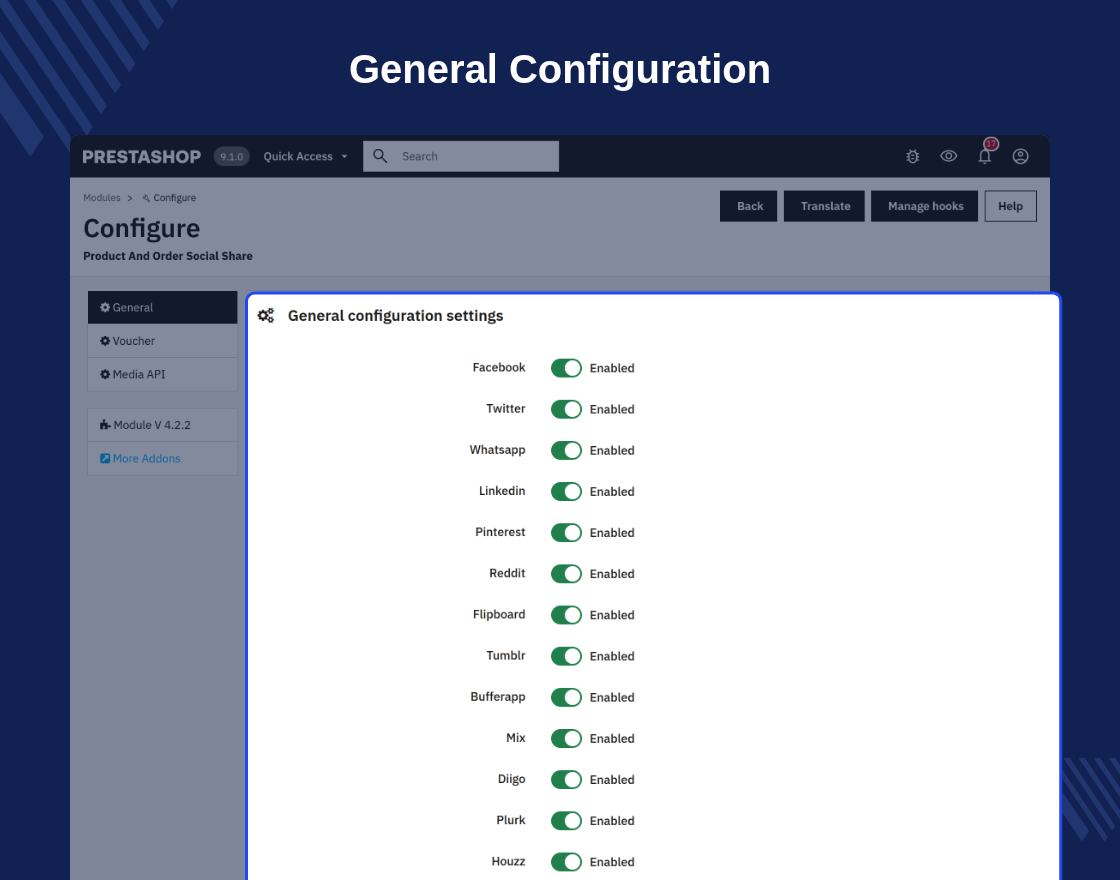Click the gear icon beside General
This screenshot has width=1120, height=880.
tap(105, 307)
